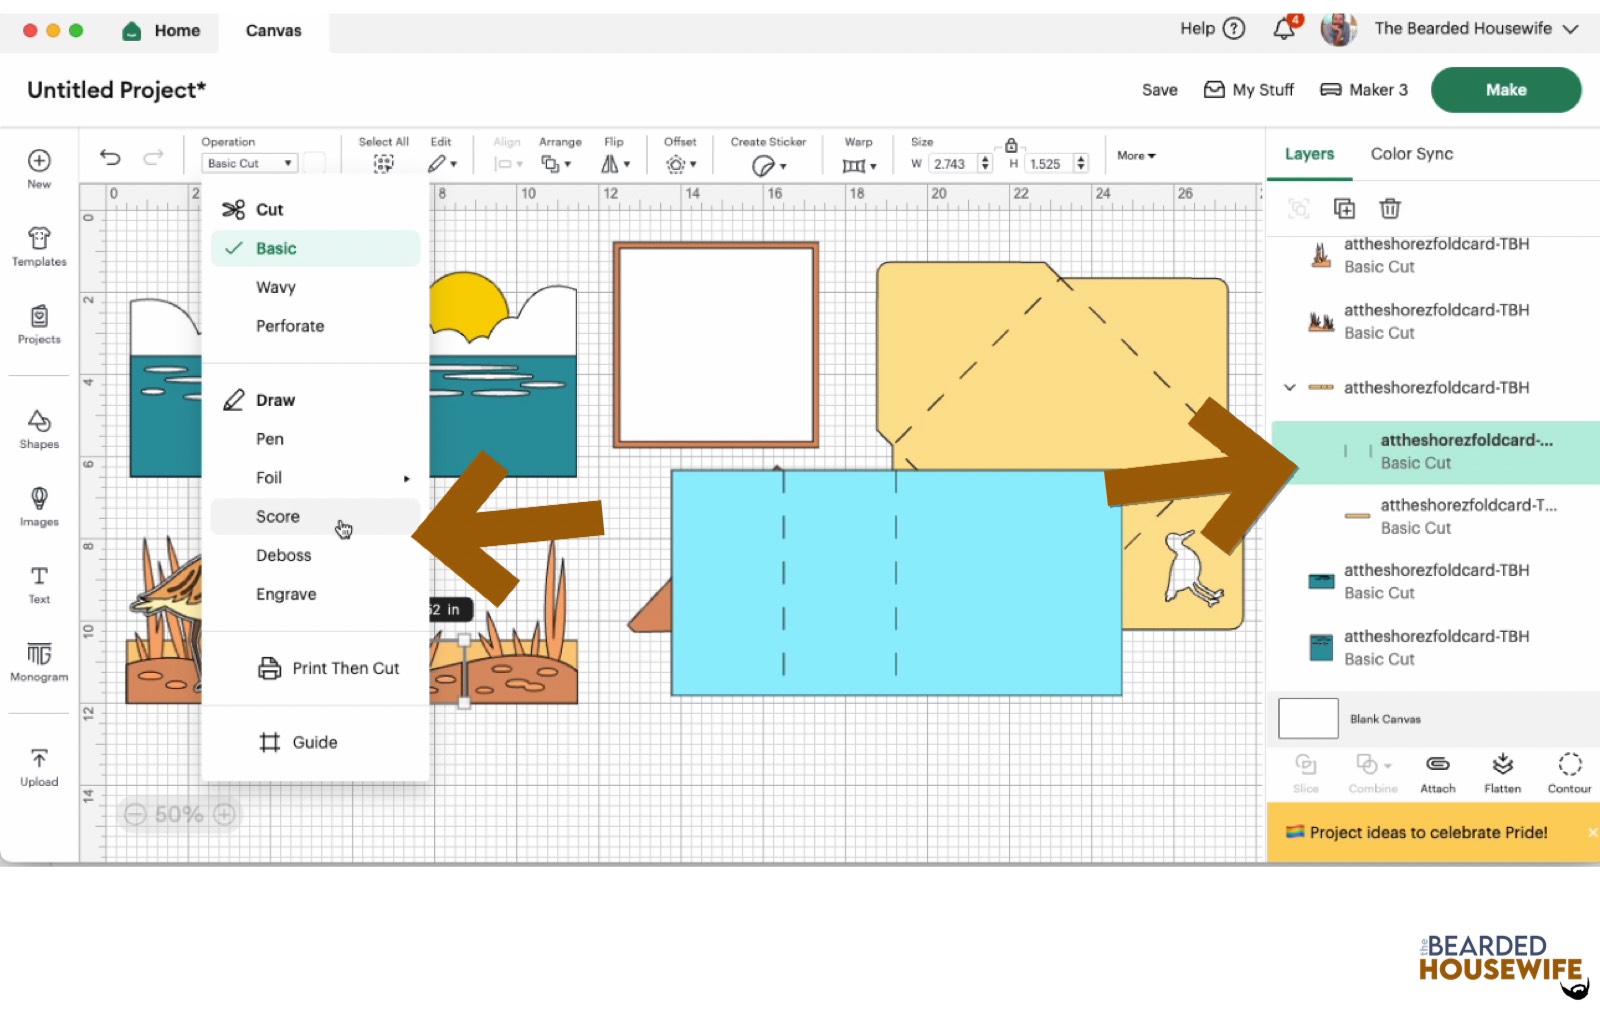Click the Maker 3 machine selector
Screen dimensions: 1600x1017
pyautogui.click(x=1364, y=90)
